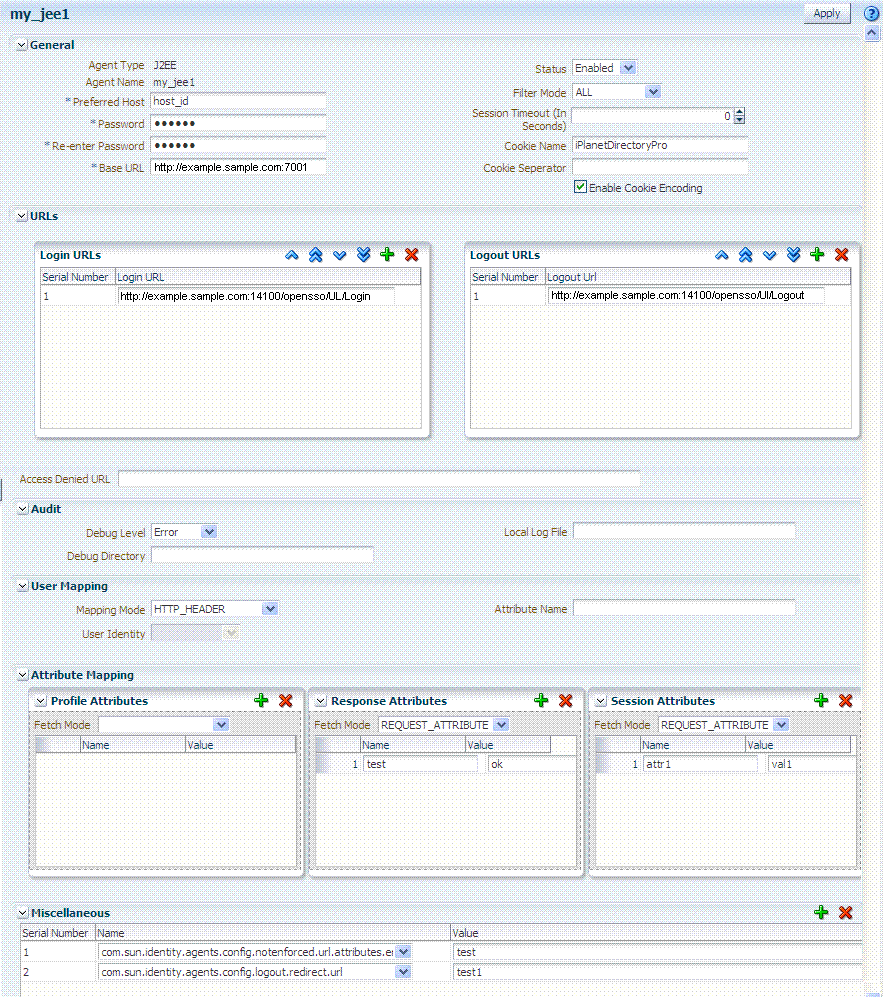The image size is (883, 997).
Task: Delete a Response Attribute
Action: click(x=565, y=701)
